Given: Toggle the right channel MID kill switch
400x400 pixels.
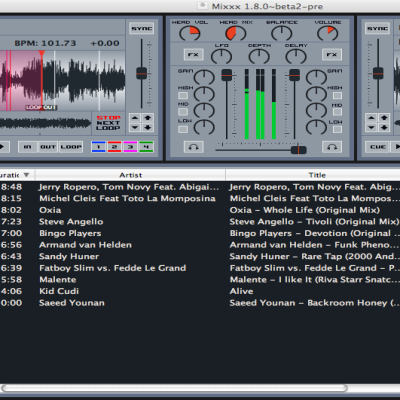Looking at the screenshot, I should click(x=337, y=112).
